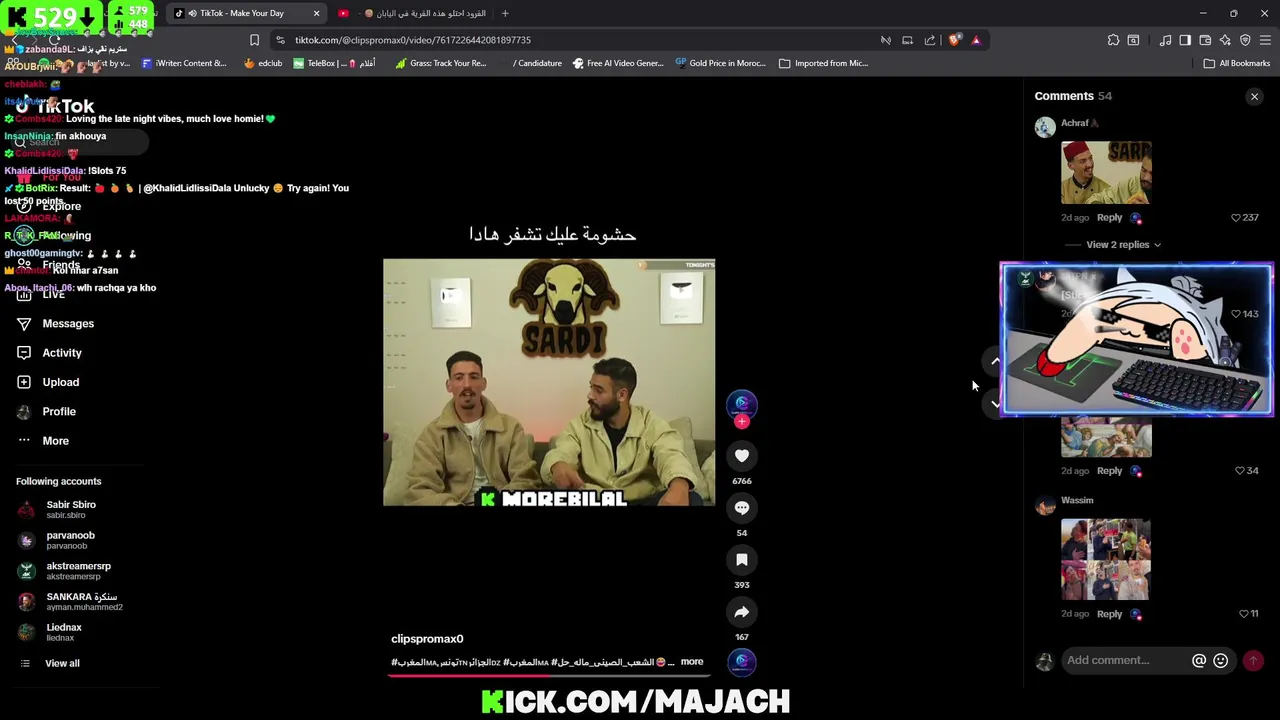
Task: Open Wassim's commenter avatar
Action: point(1045,505)
